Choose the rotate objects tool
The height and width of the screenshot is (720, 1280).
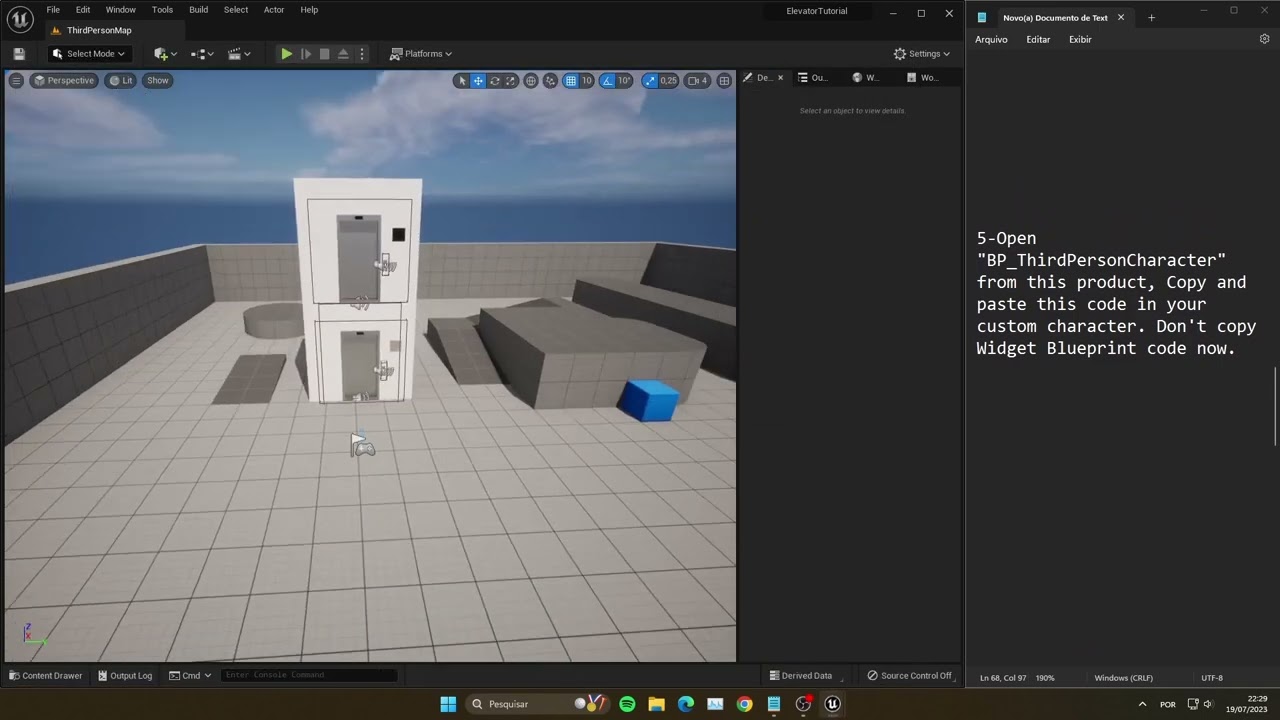tap(494, 81)
